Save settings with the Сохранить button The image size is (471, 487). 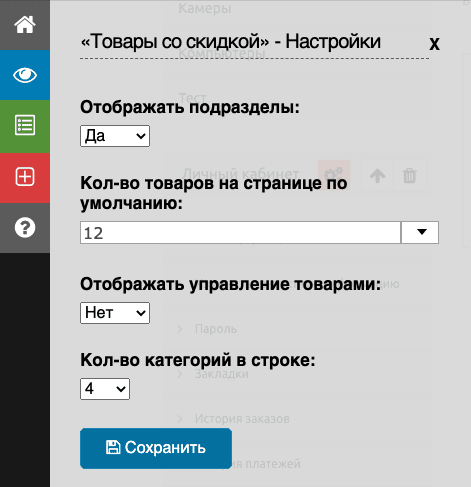[x=156, y=448]
